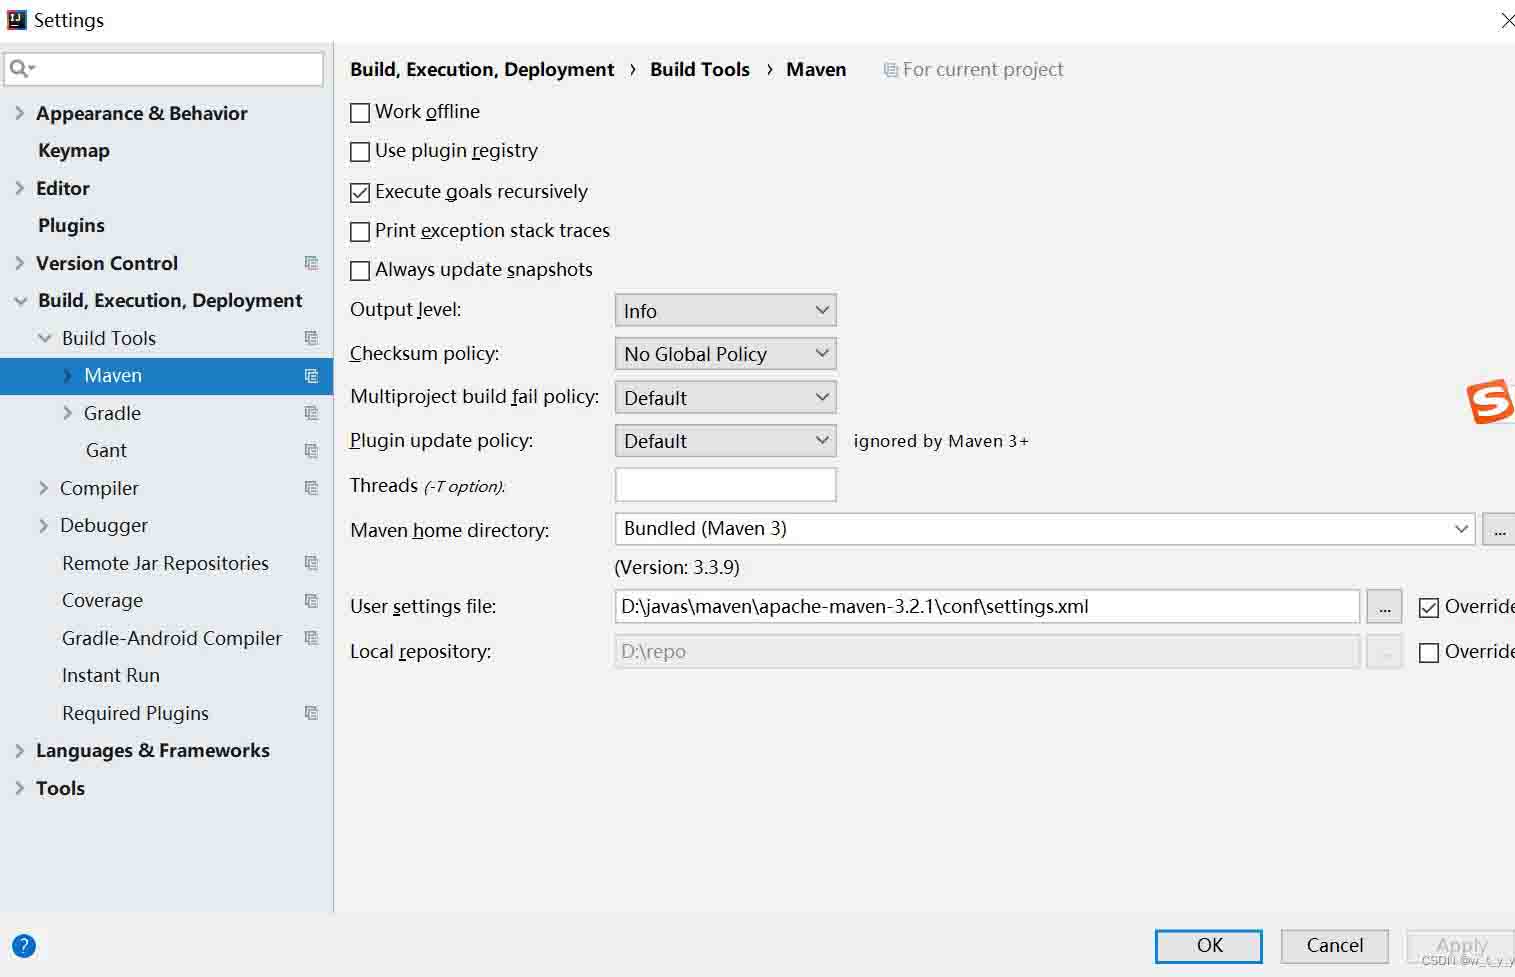This screenshot has width=1515, height=977.
Task: Click project-level icon next to Gradle
Action: click(311, 413)
